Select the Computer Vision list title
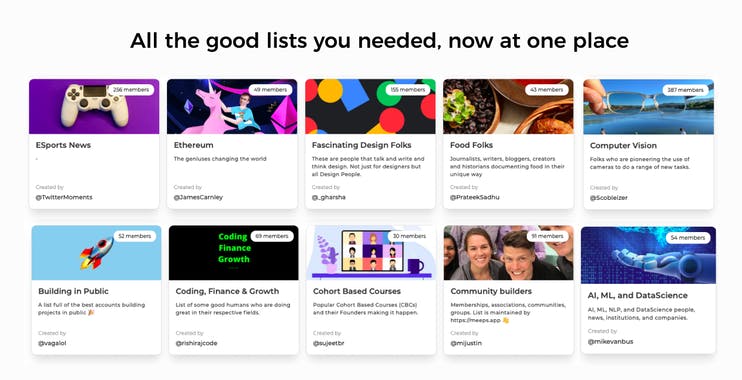This screenshot has width=742, height=380. [623, 145]
